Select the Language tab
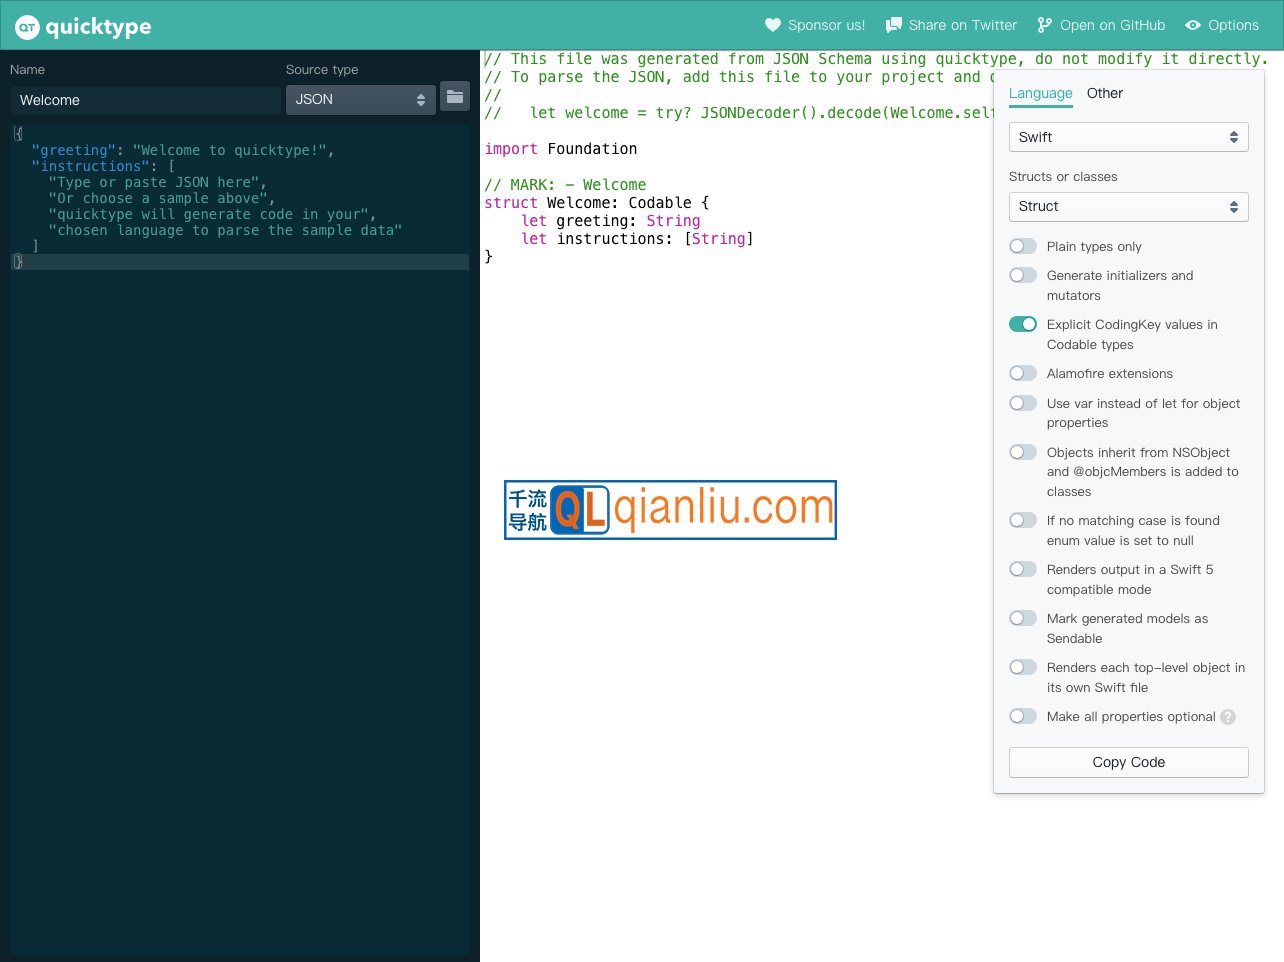 1040,93
